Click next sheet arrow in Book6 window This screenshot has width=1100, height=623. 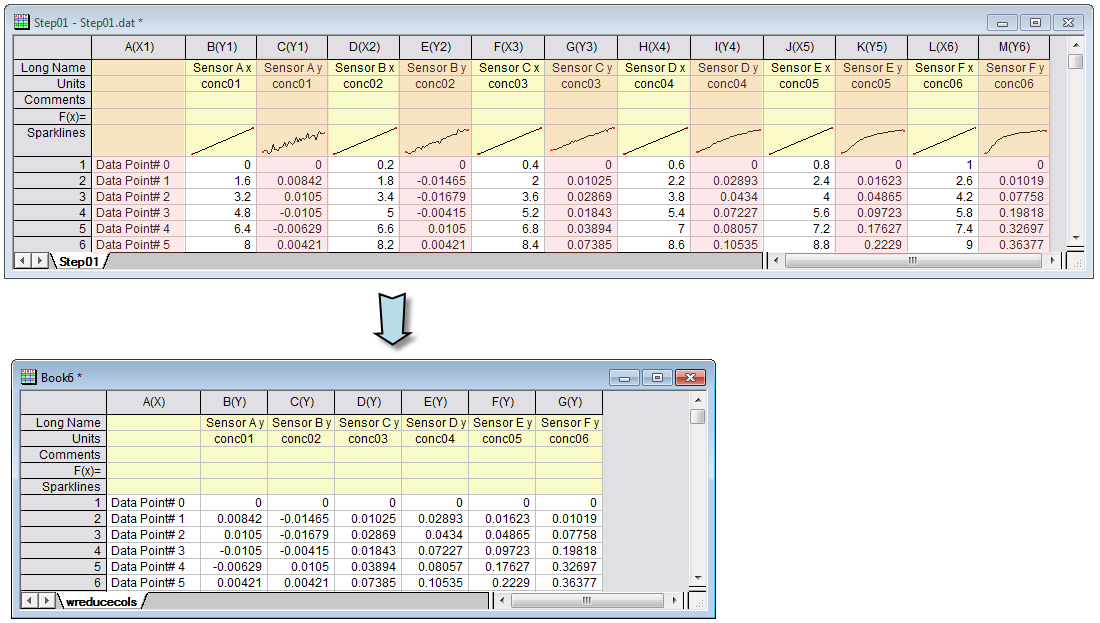(x=46, y=601)
